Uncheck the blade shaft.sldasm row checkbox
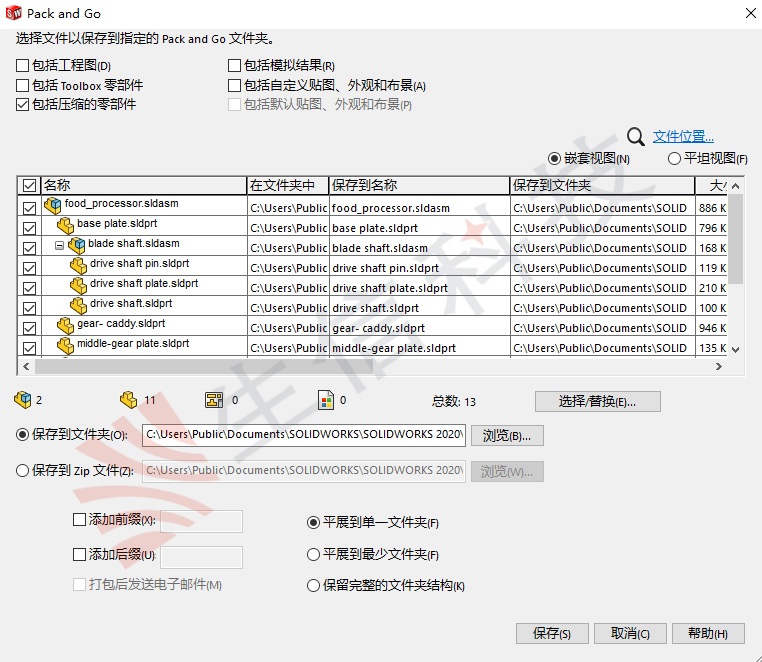The width and height of the screenshot is (762, 662). click(x=29, y=248)
